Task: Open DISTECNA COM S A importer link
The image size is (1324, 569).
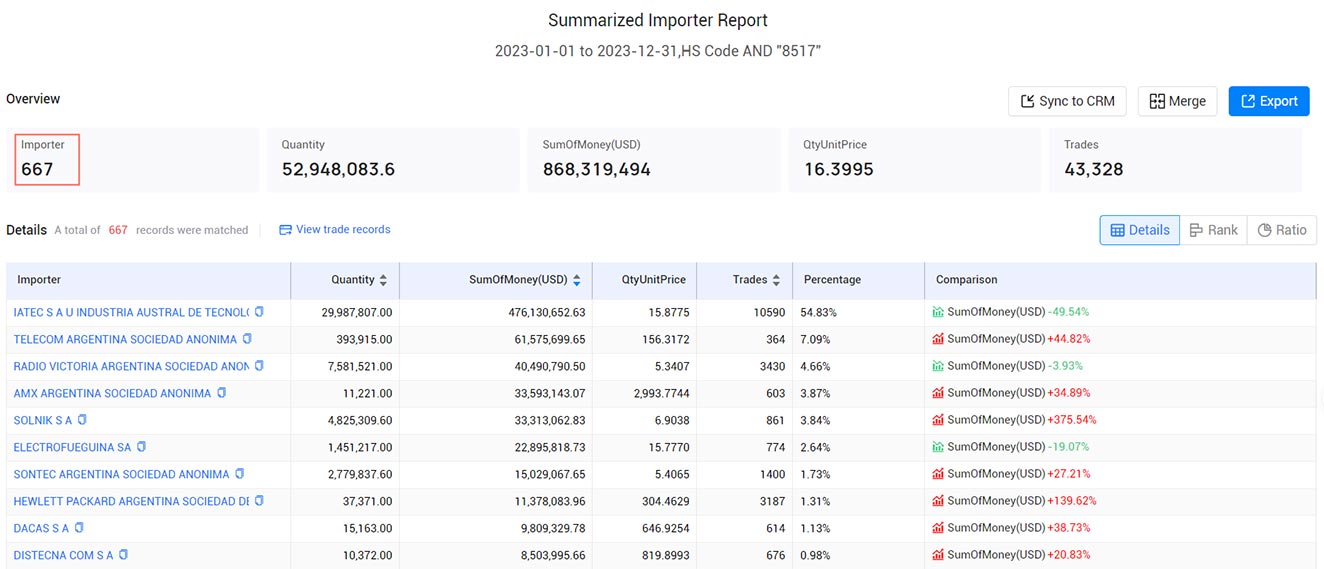Action: click(x=63, y=555)
